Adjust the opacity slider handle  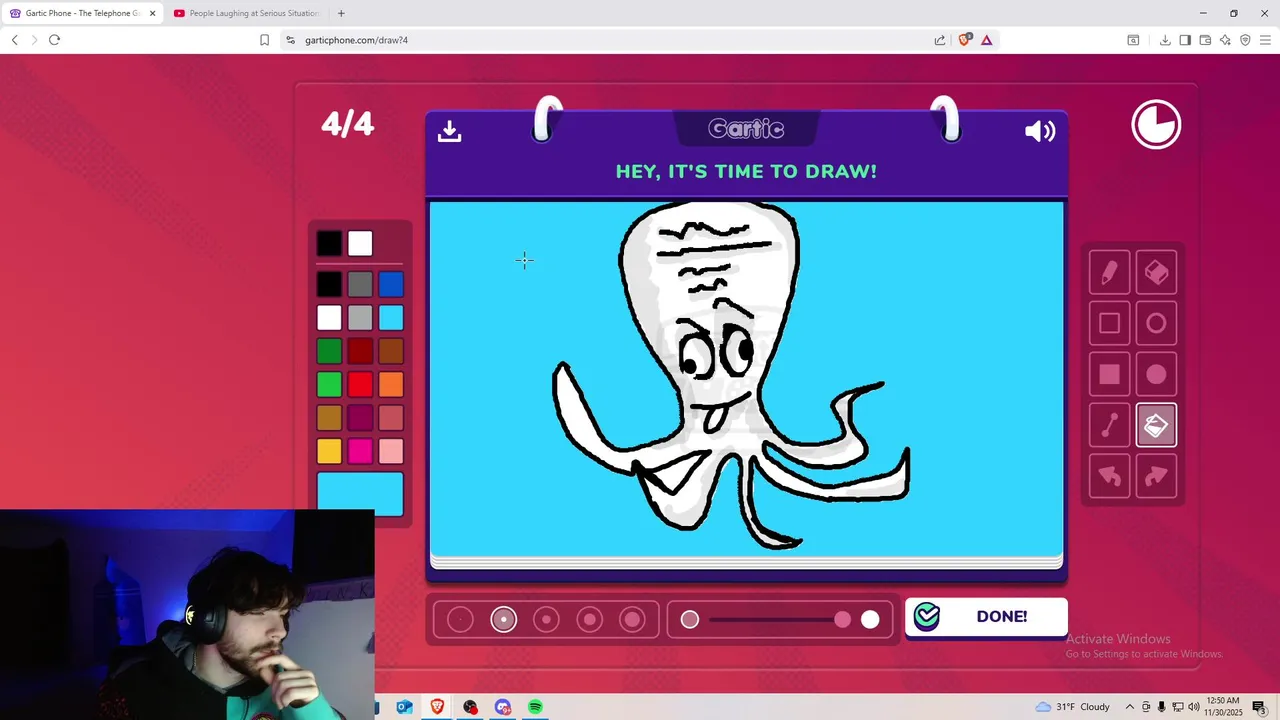[x=842, y=620]
